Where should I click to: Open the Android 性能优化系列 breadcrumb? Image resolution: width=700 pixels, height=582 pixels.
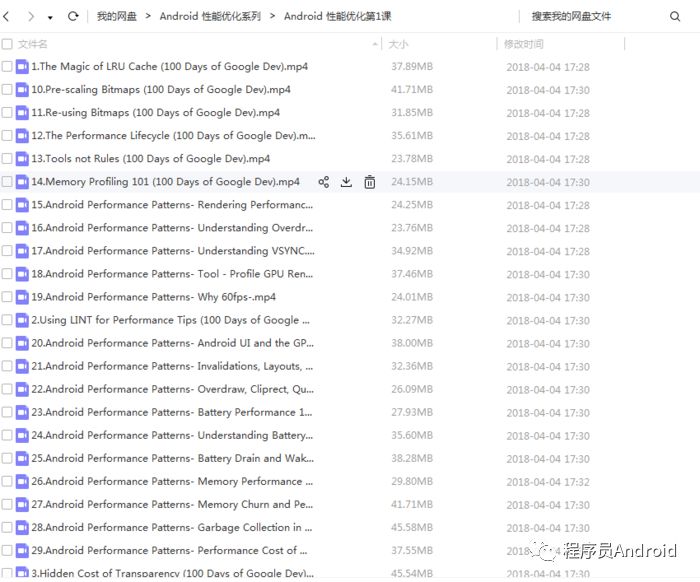click(210, 17)
